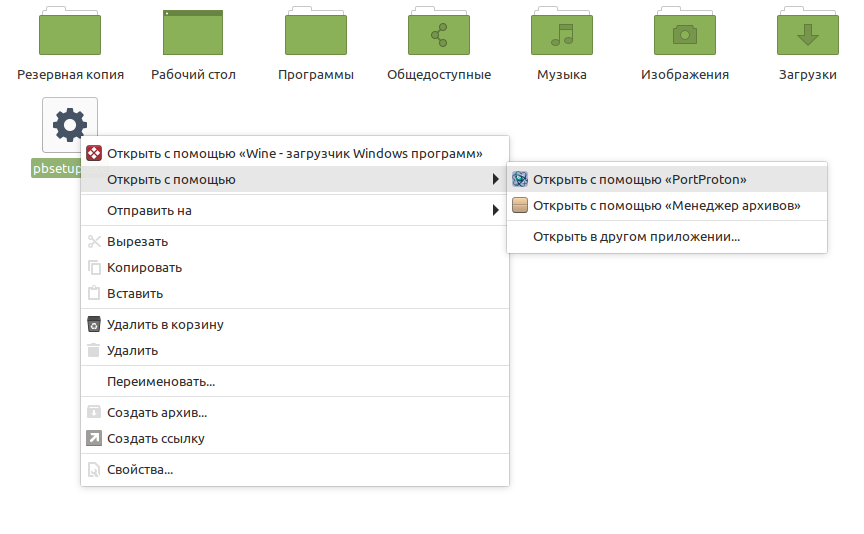Click the Резервная копия folder label

pos(71,74)
